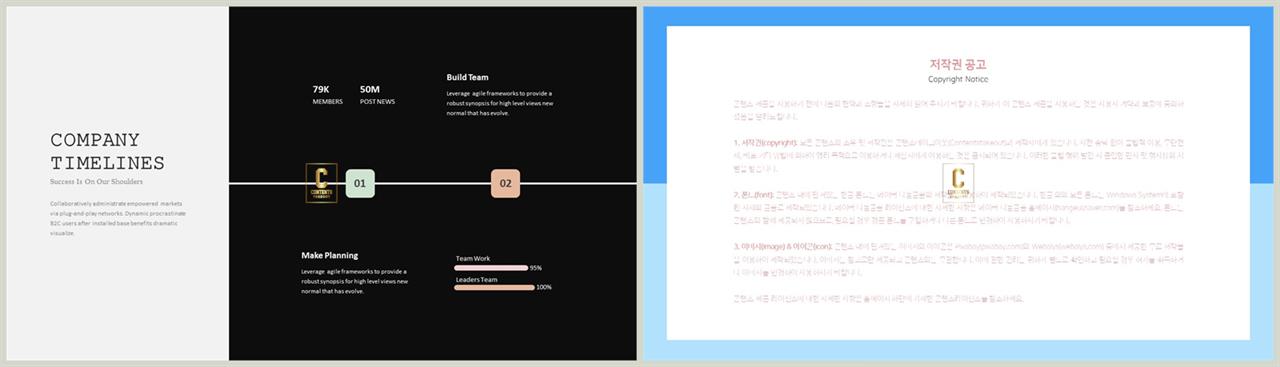The height and width of the screenshot is (367, 1280).
Task: Click the description under Make Planning
Action: coord(354,281)
